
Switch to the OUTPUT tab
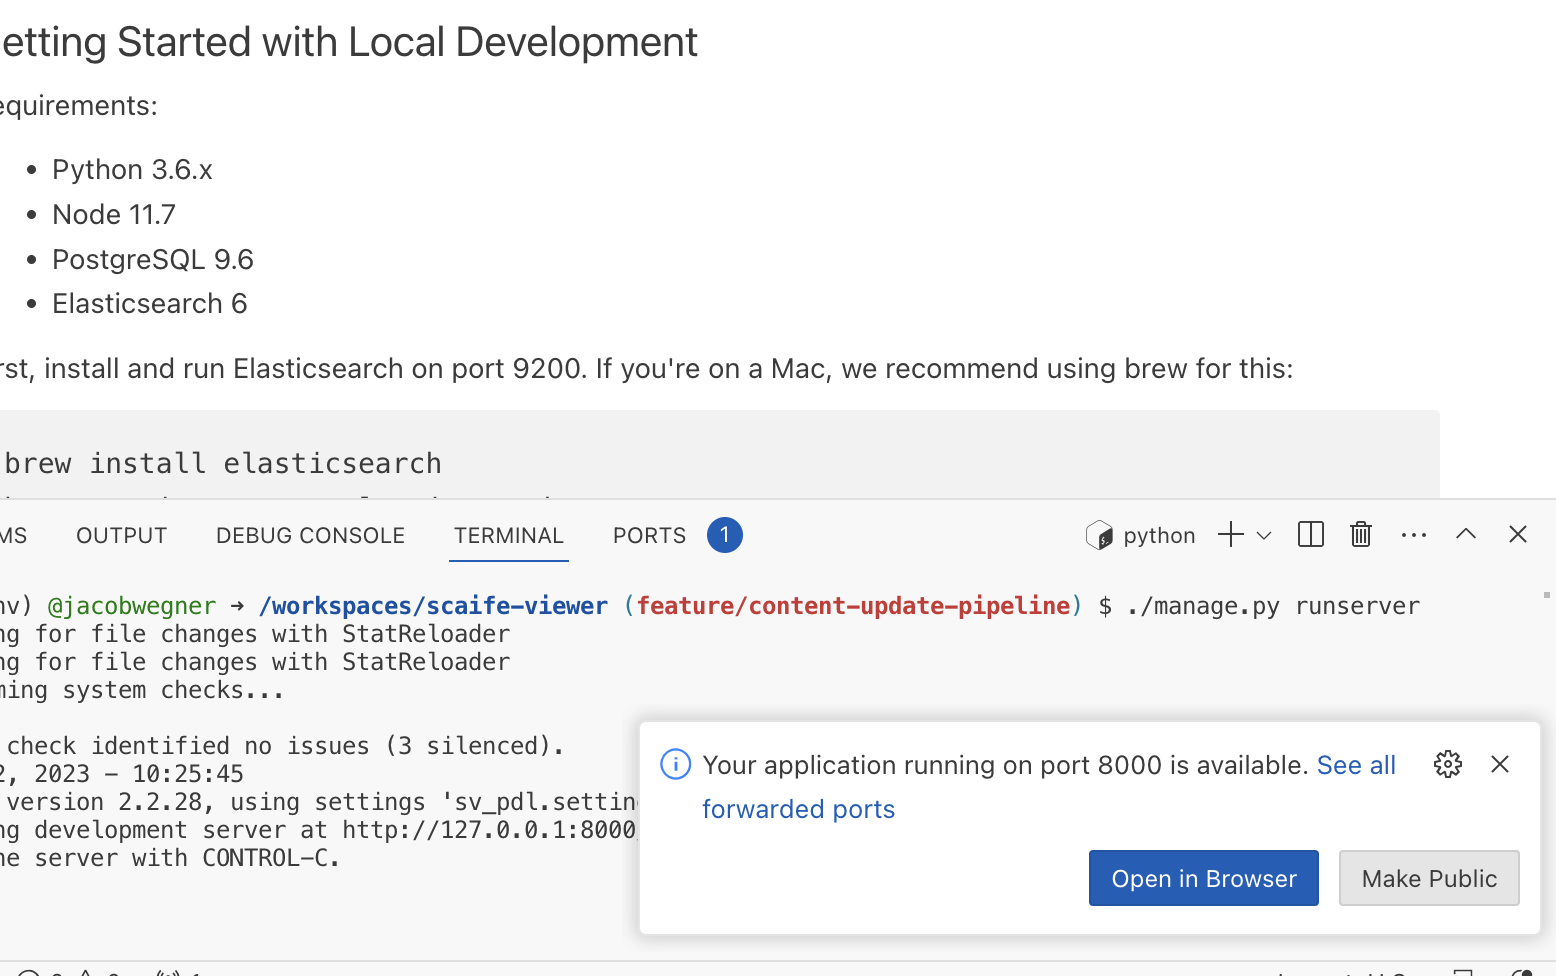(x=121, y=536)
